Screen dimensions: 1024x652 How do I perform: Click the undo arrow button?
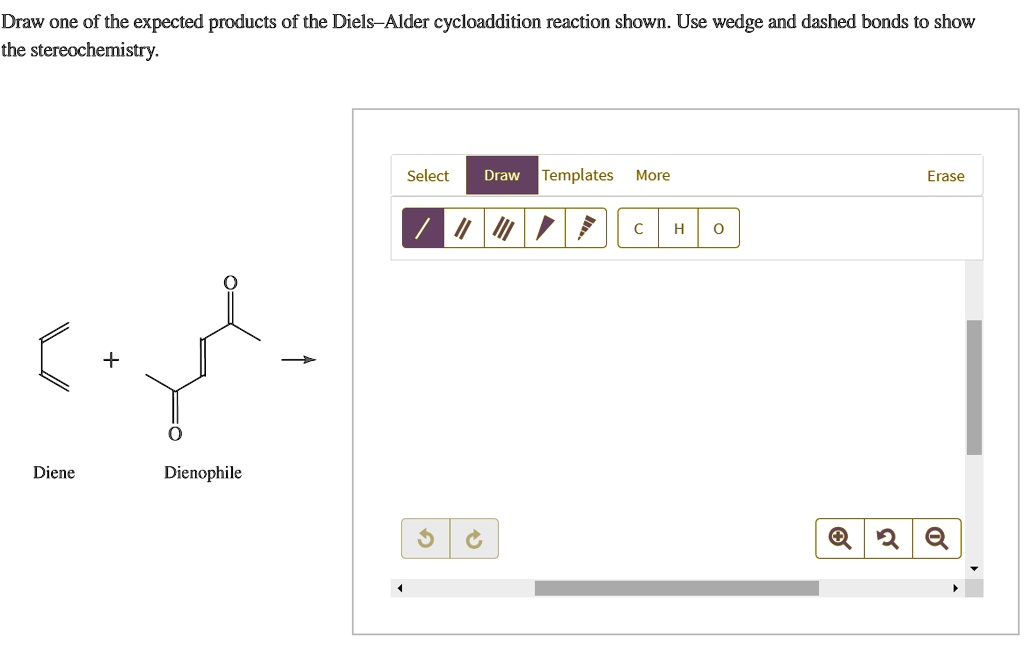click(426, 539)
